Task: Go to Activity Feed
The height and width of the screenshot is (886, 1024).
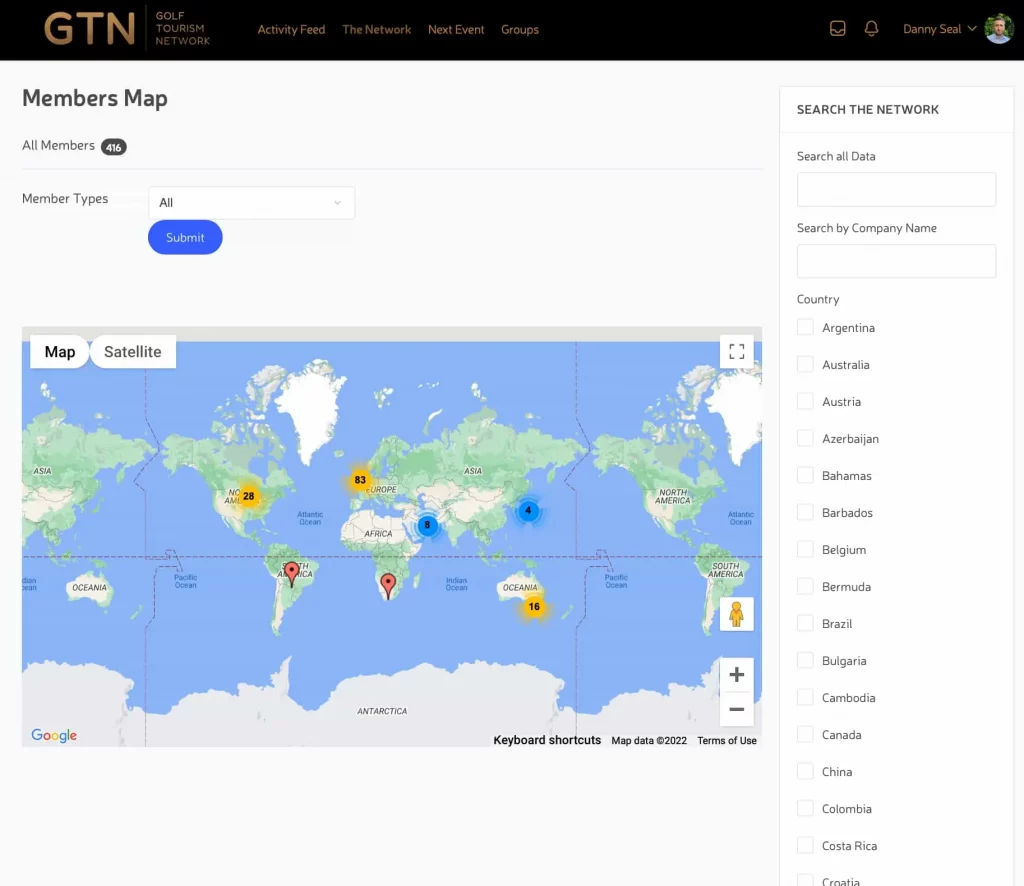Action: (x=291, y=30)
